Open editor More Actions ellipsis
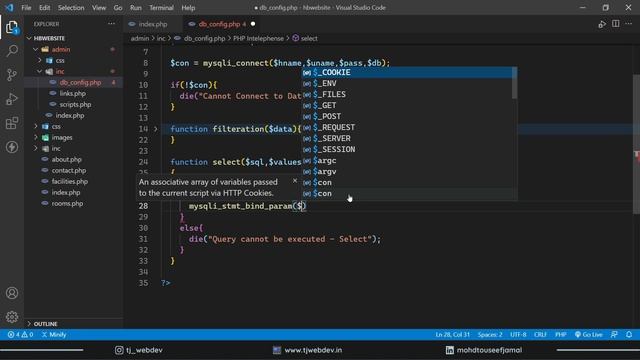Viewport: 640px width, 360px height. (x=629, y=24)
